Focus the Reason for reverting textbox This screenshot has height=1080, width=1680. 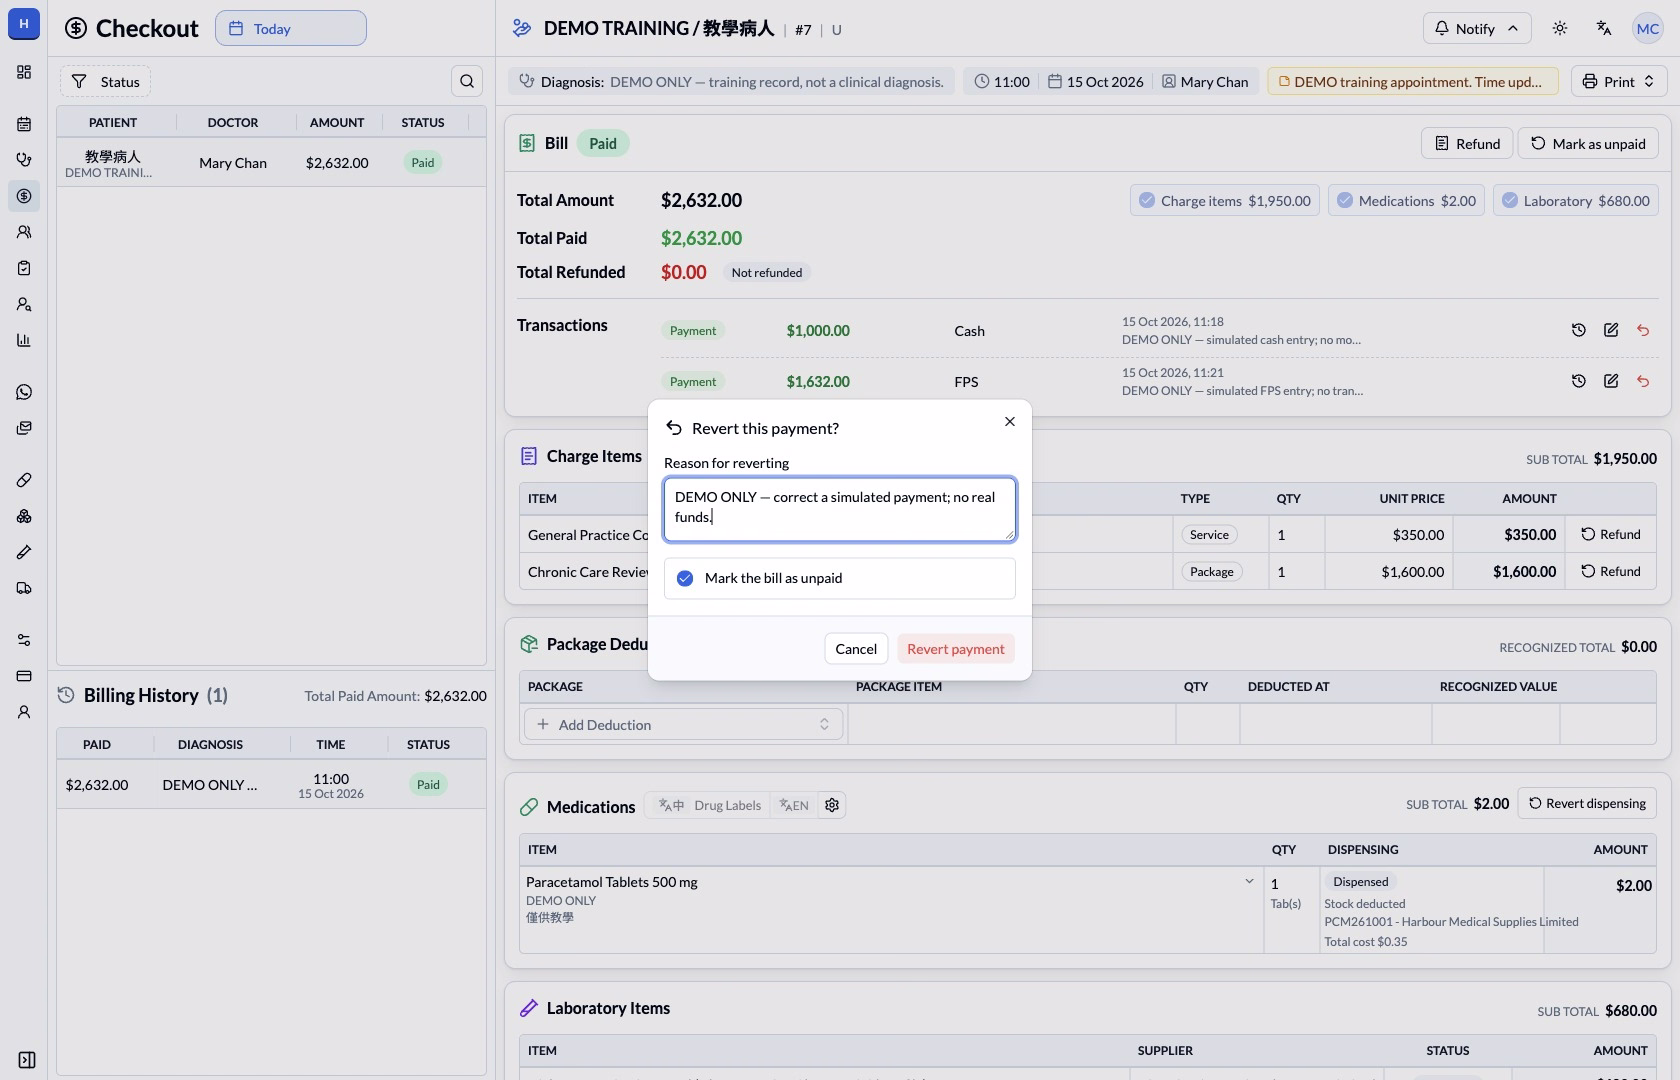pyautogui.click(x=840, y=509)
